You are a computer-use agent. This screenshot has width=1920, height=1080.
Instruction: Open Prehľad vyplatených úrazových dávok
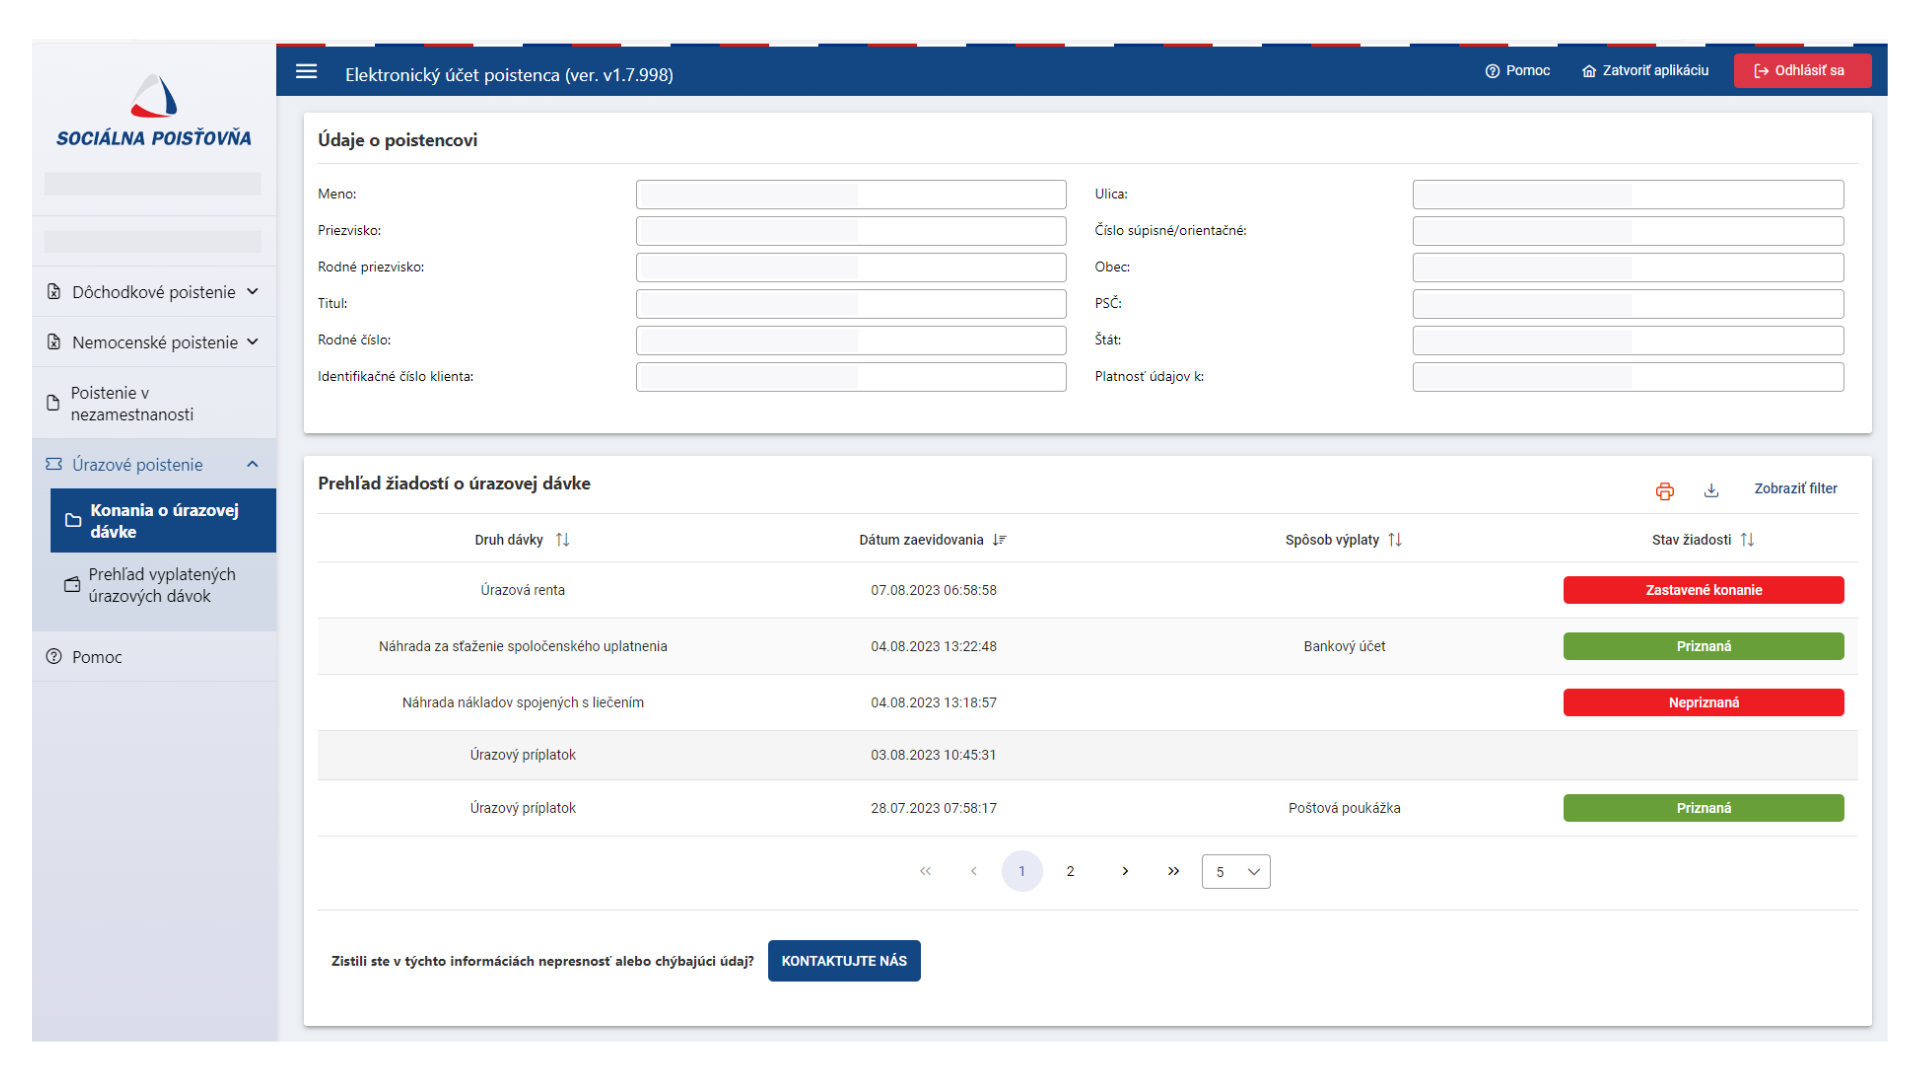pyautogui.click(x=163, y=585)
